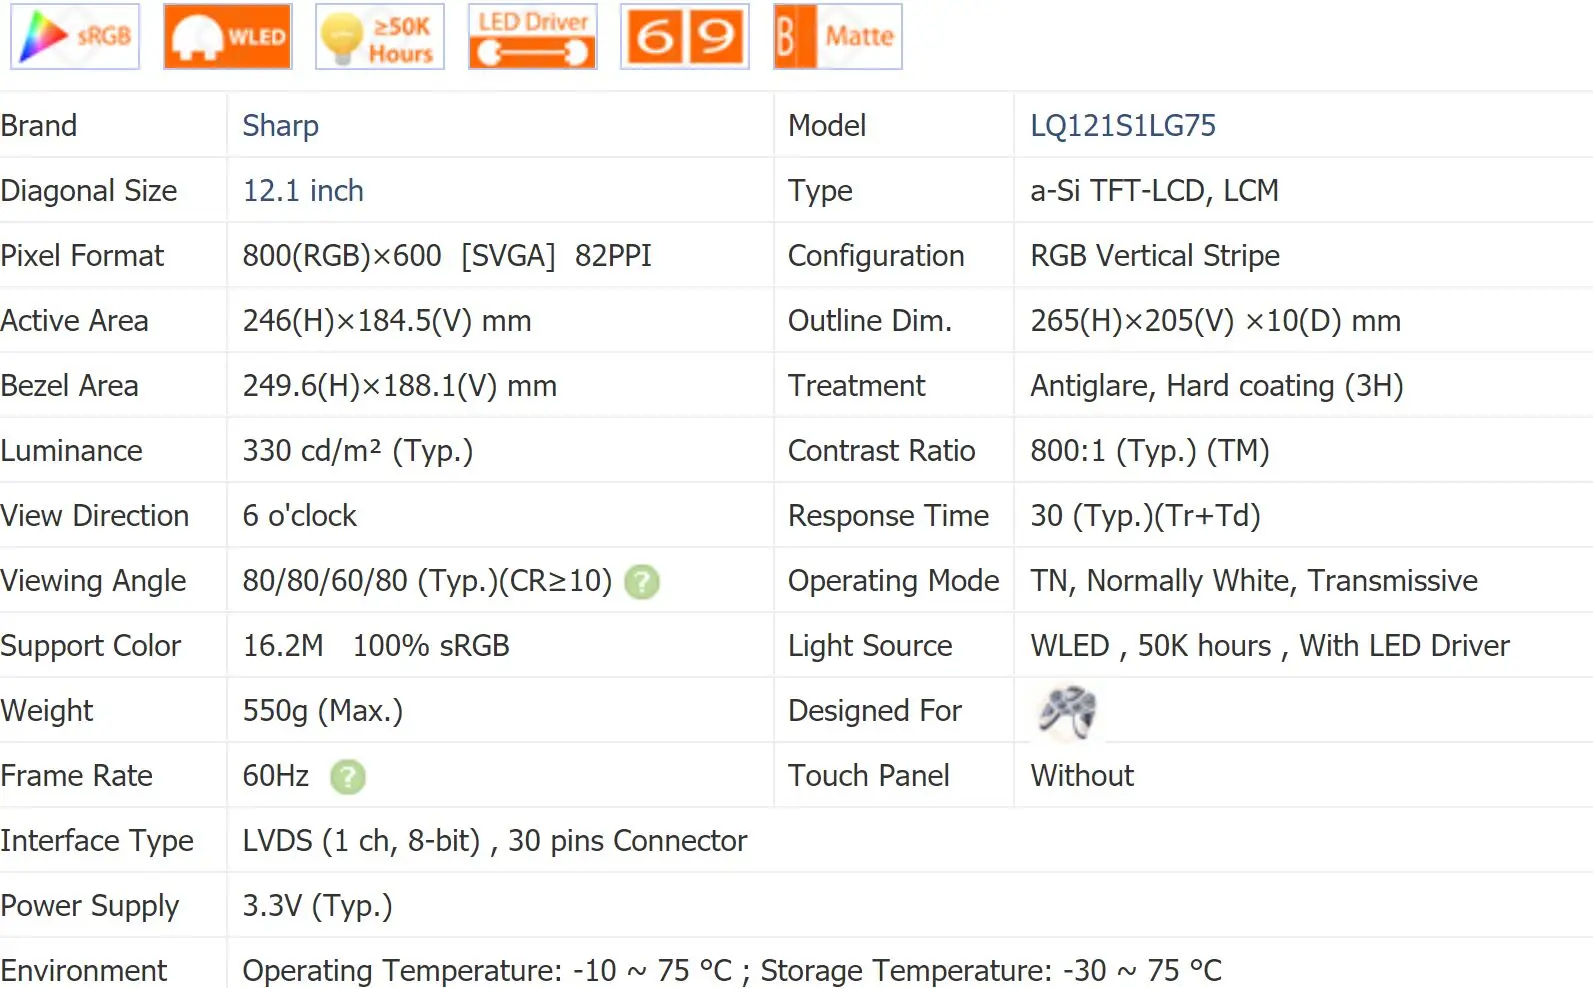Select the luminance value 330 cd/m² (Typ.)

(358, 451)
